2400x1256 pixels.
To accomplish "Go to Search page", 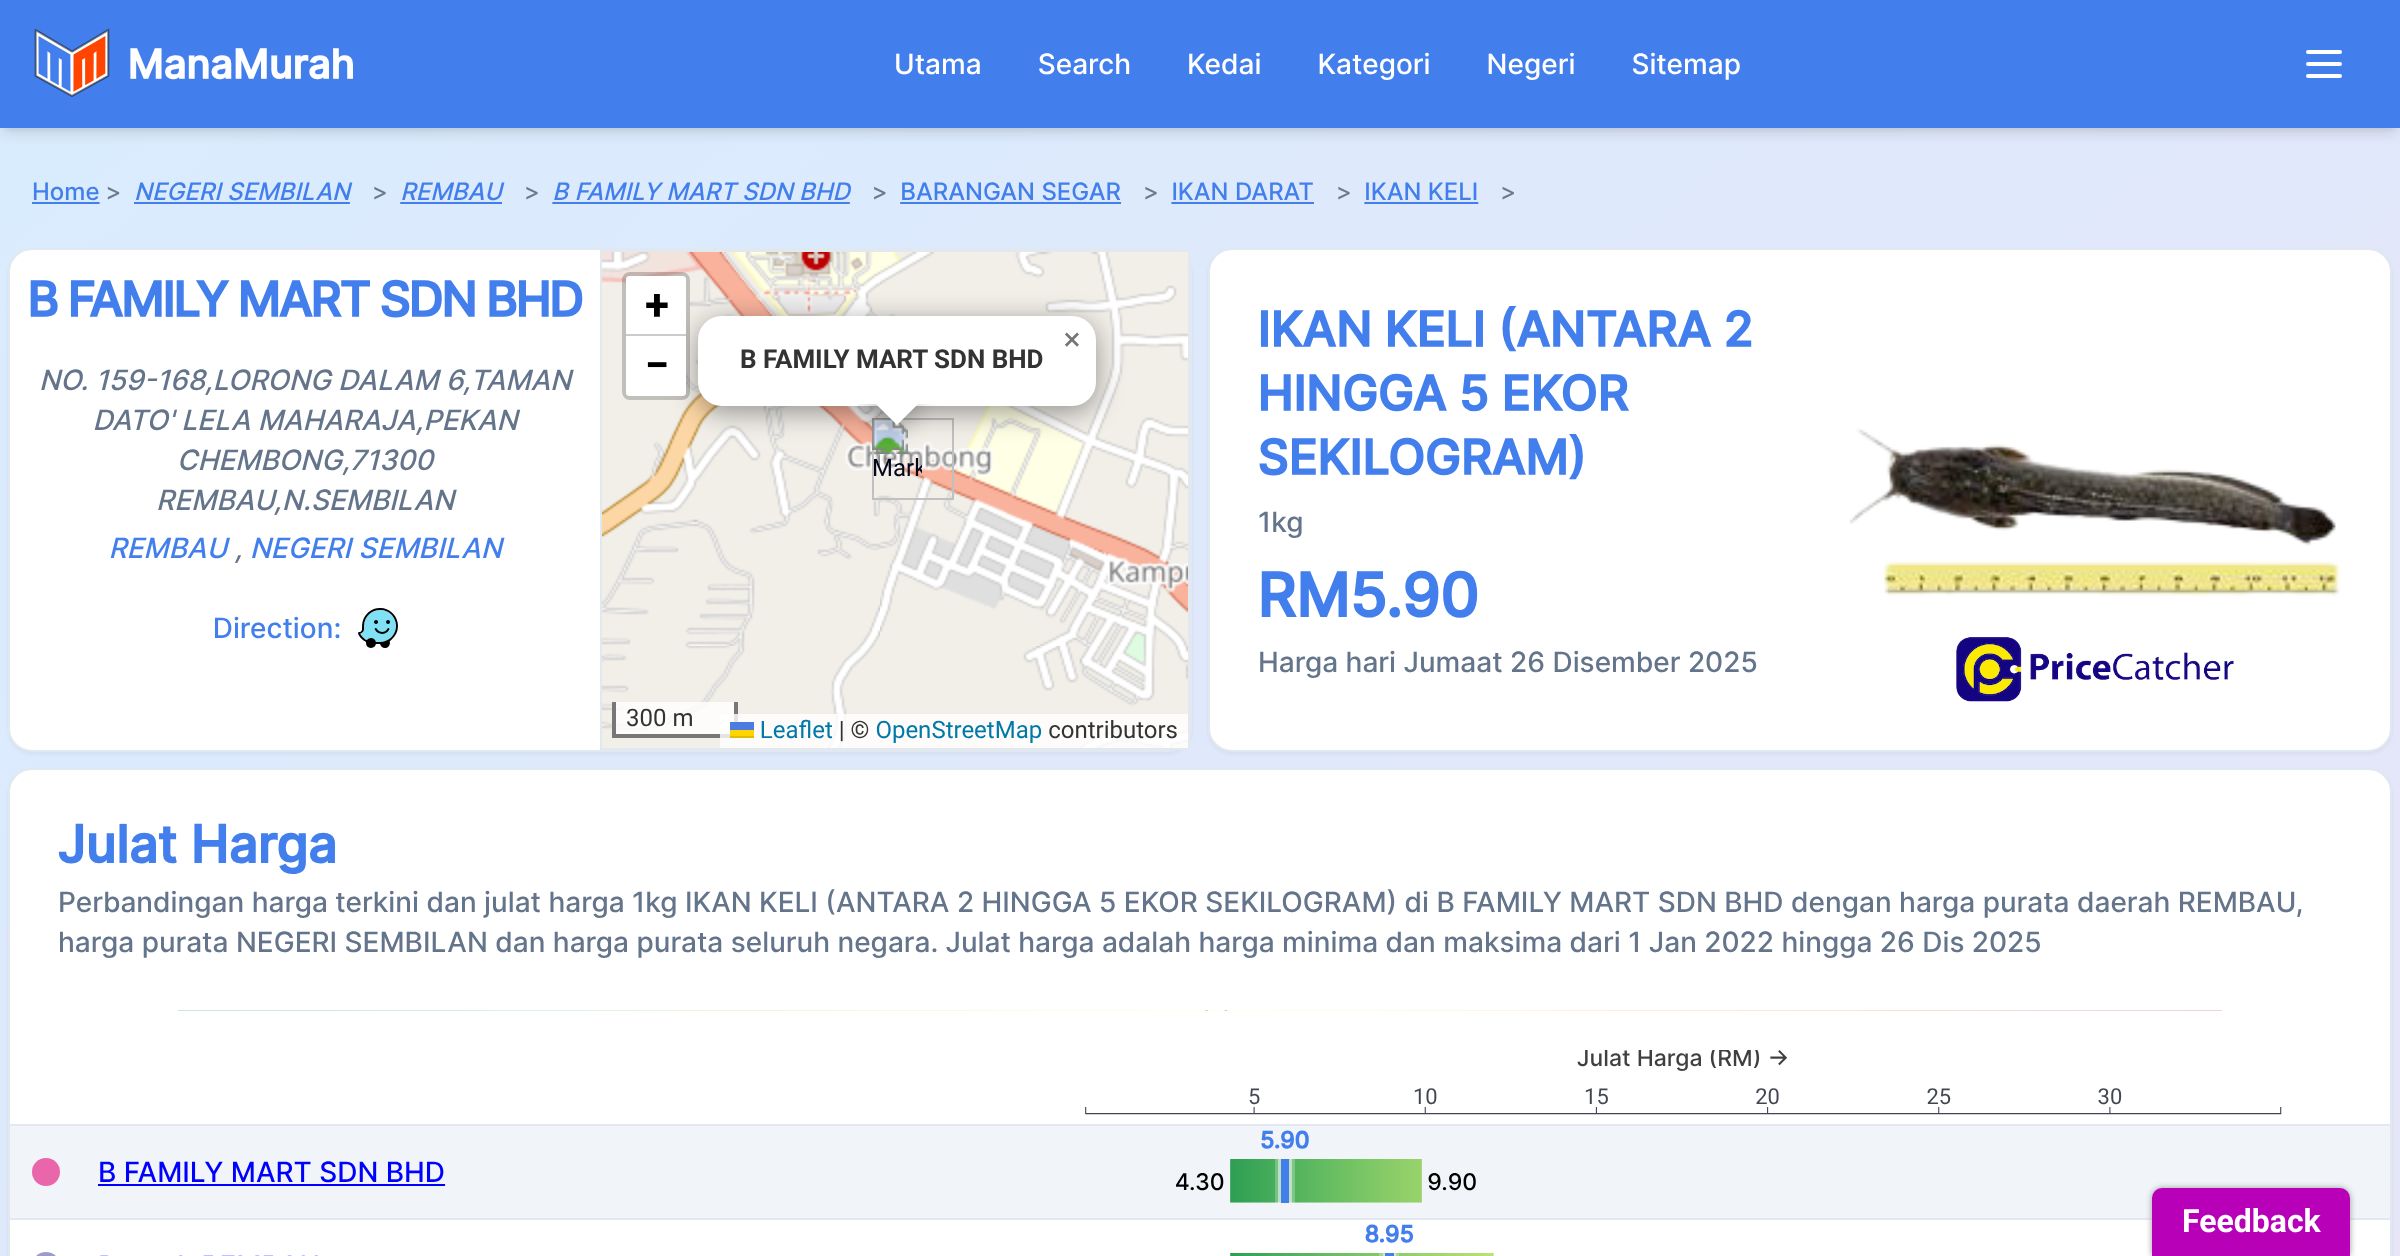I will tap(1083, 64).
